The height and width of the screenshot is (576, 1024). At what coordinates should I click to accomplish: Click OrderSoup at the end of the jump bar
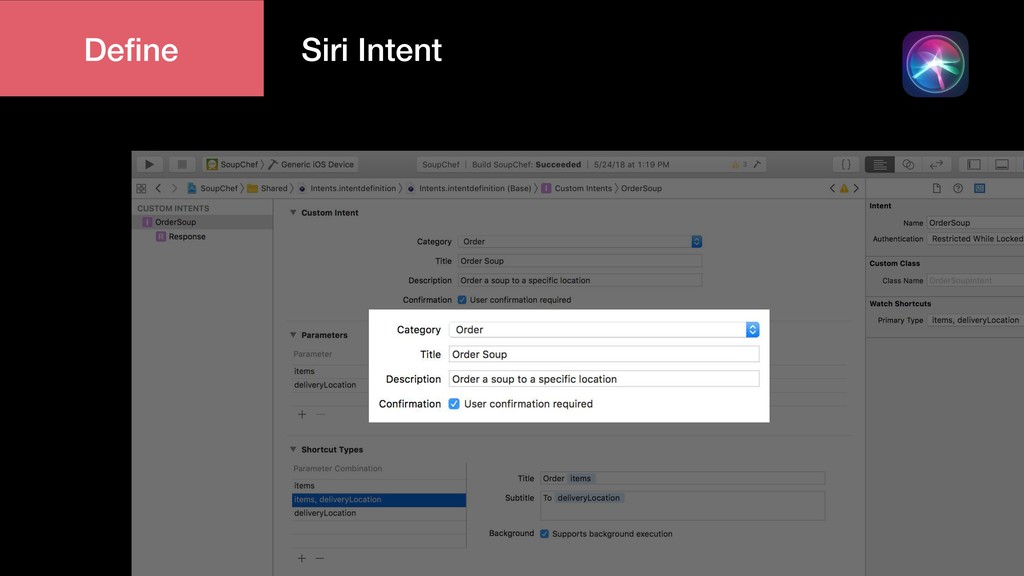tap(641, 188)
